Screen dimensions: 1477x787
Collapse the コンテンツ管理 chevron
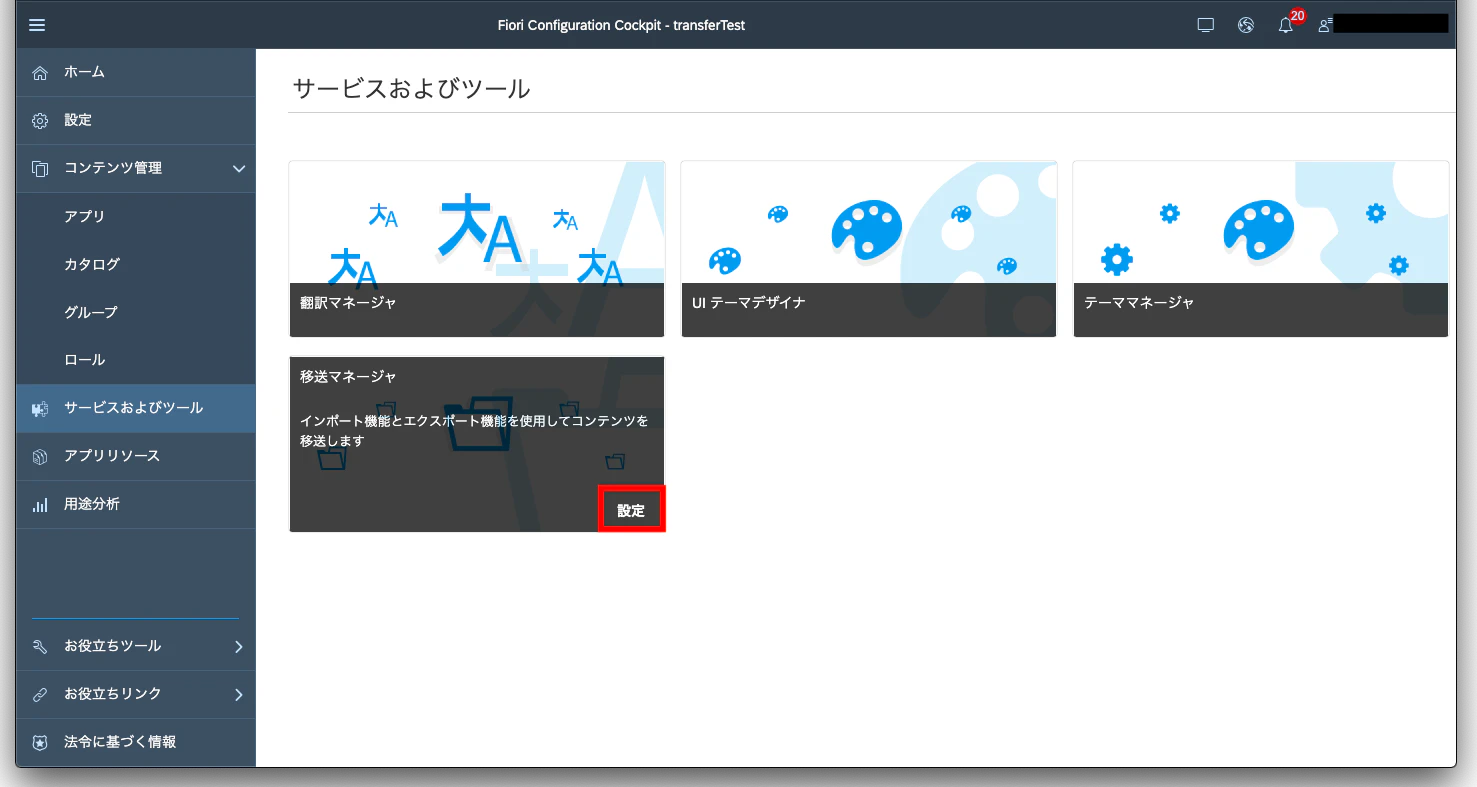point(238,169)
